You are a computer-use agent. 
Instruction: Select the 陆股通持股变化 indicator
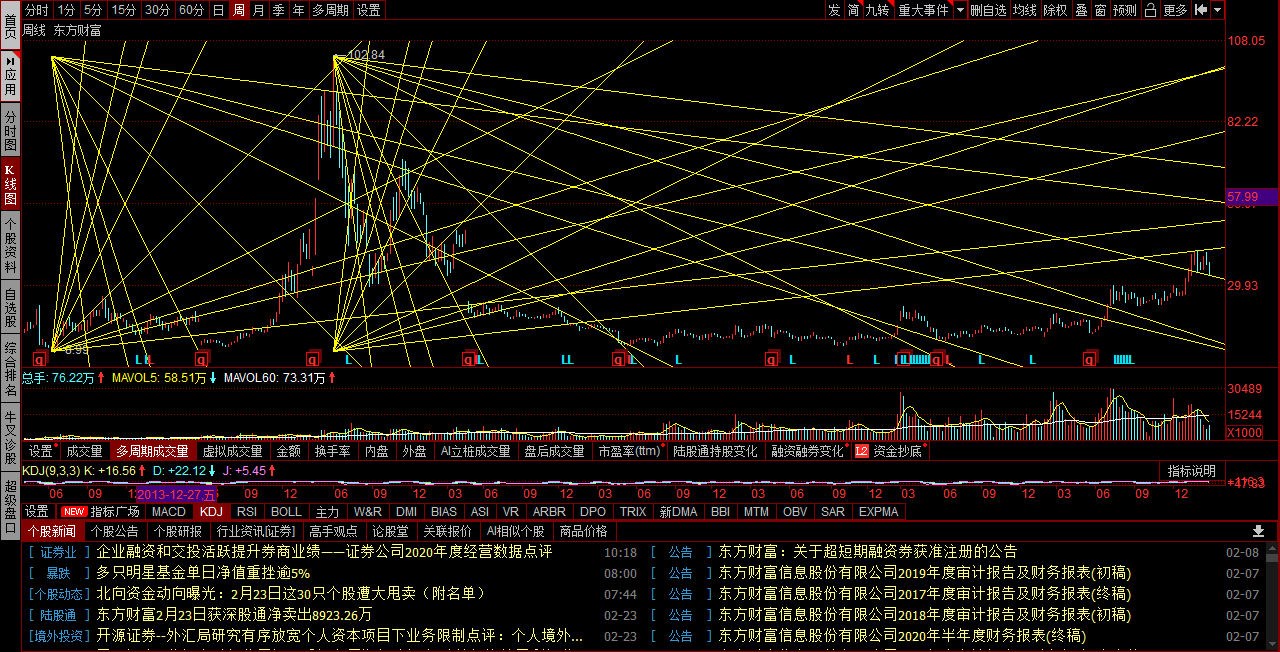[715, 451]
